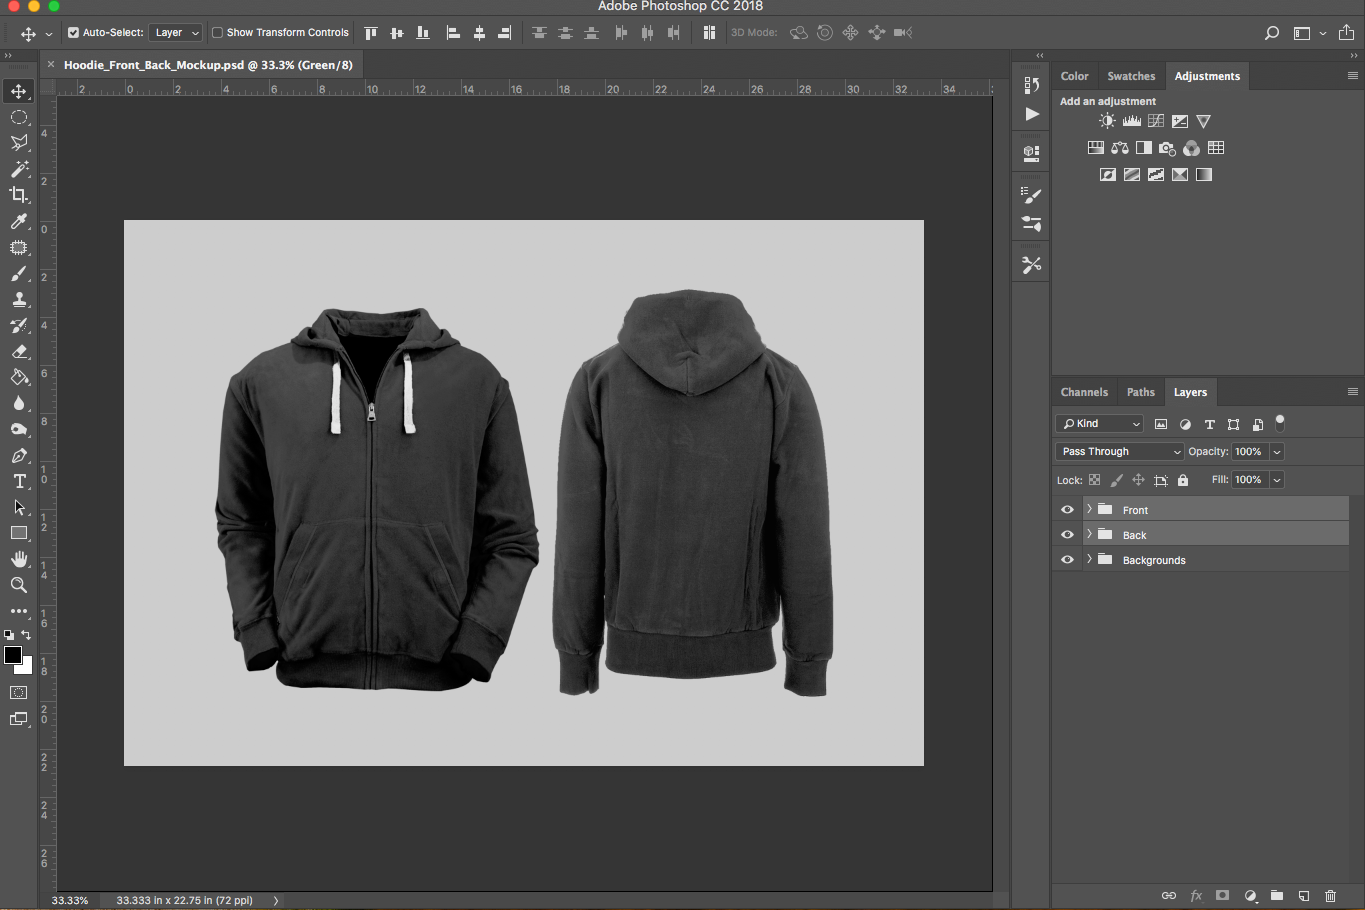Hide the Backgrounds layer group
Image resolution: width=1365 pixels, height=910 pixels.
1067,560
